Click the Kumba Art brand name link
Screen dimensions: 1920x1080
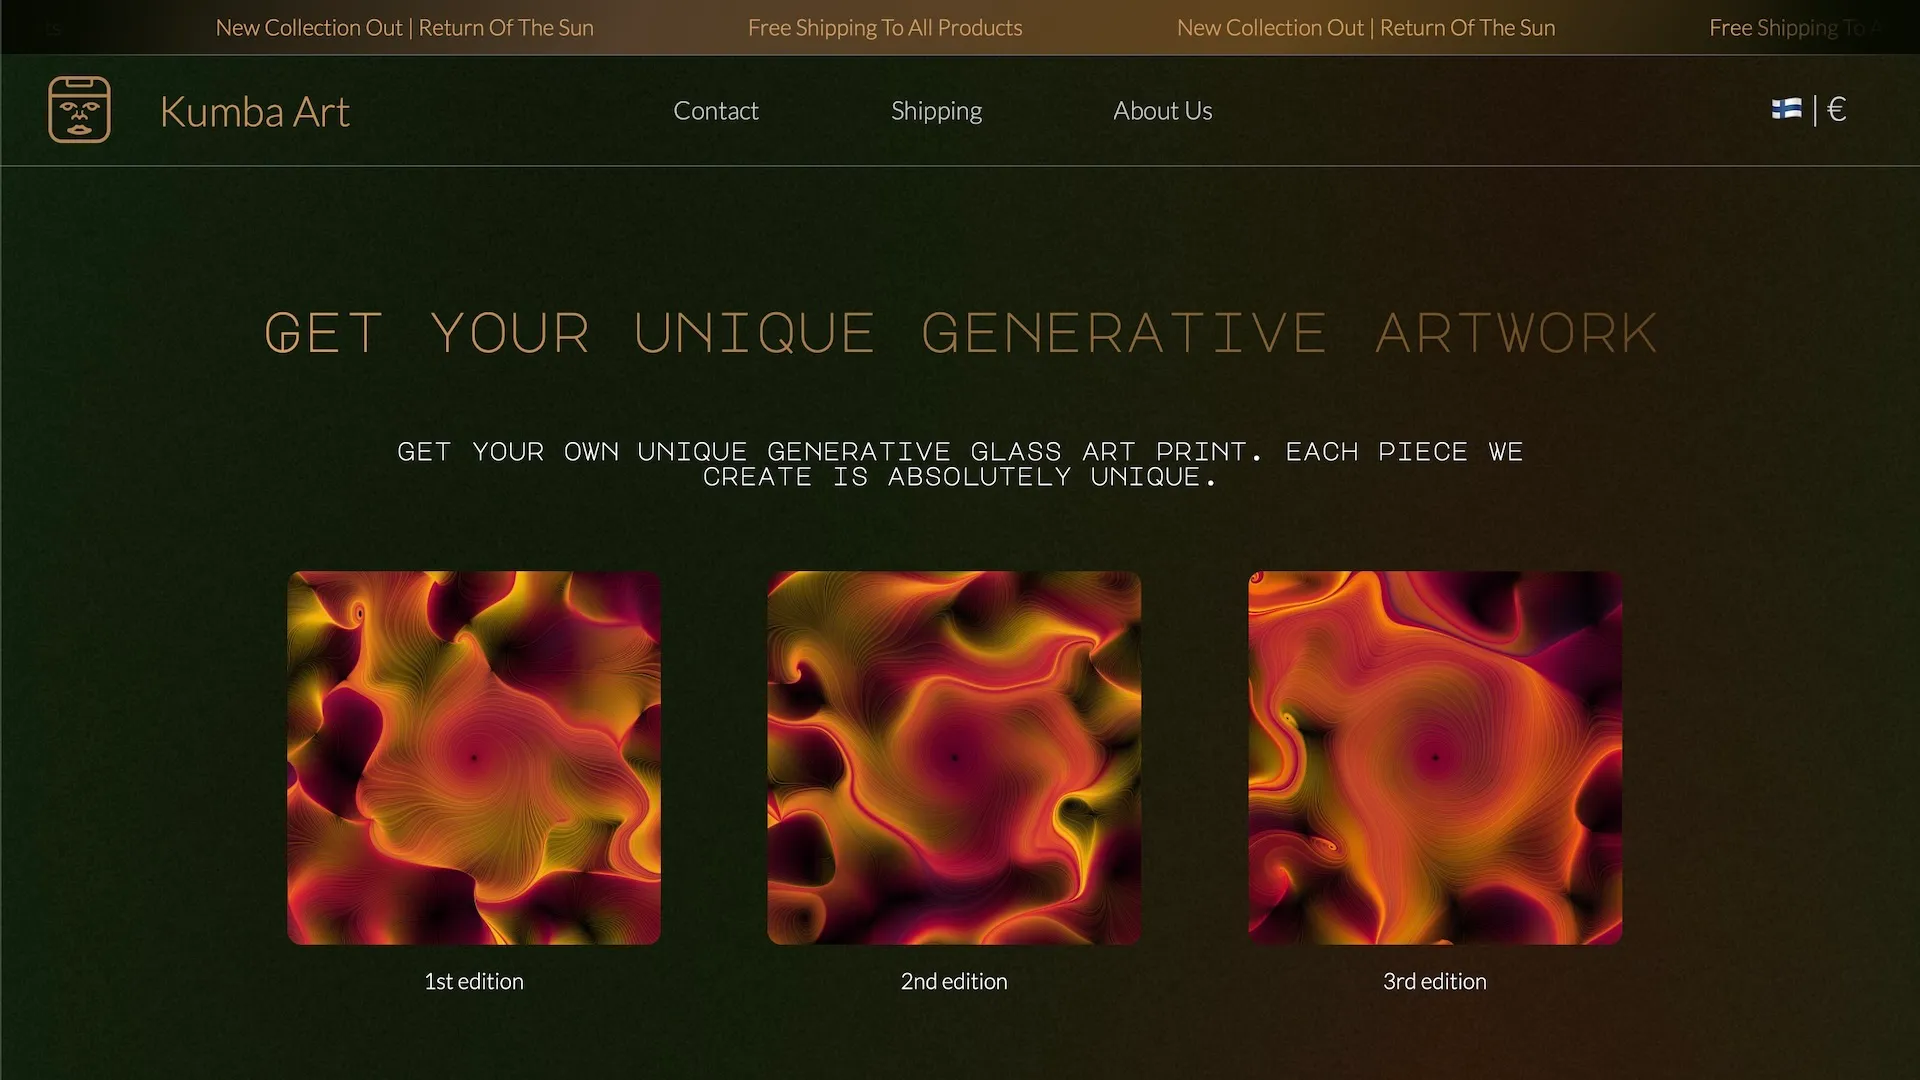pos(255,109)
